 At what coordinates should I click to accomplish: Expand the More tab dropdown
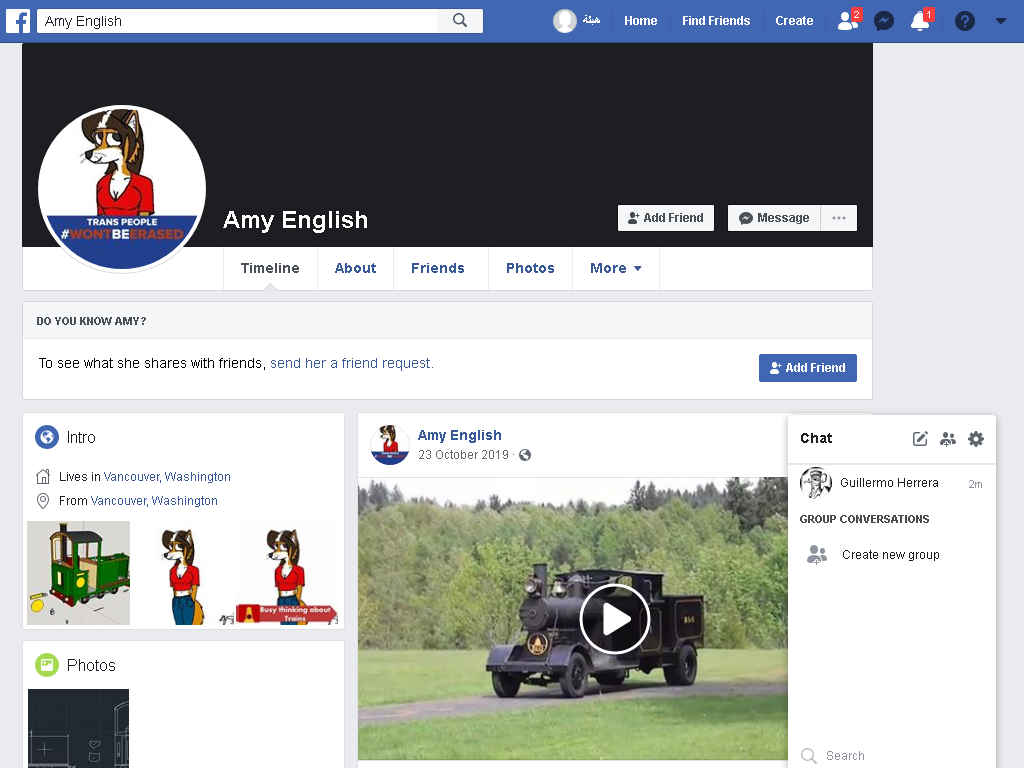[x=616, y=268]
